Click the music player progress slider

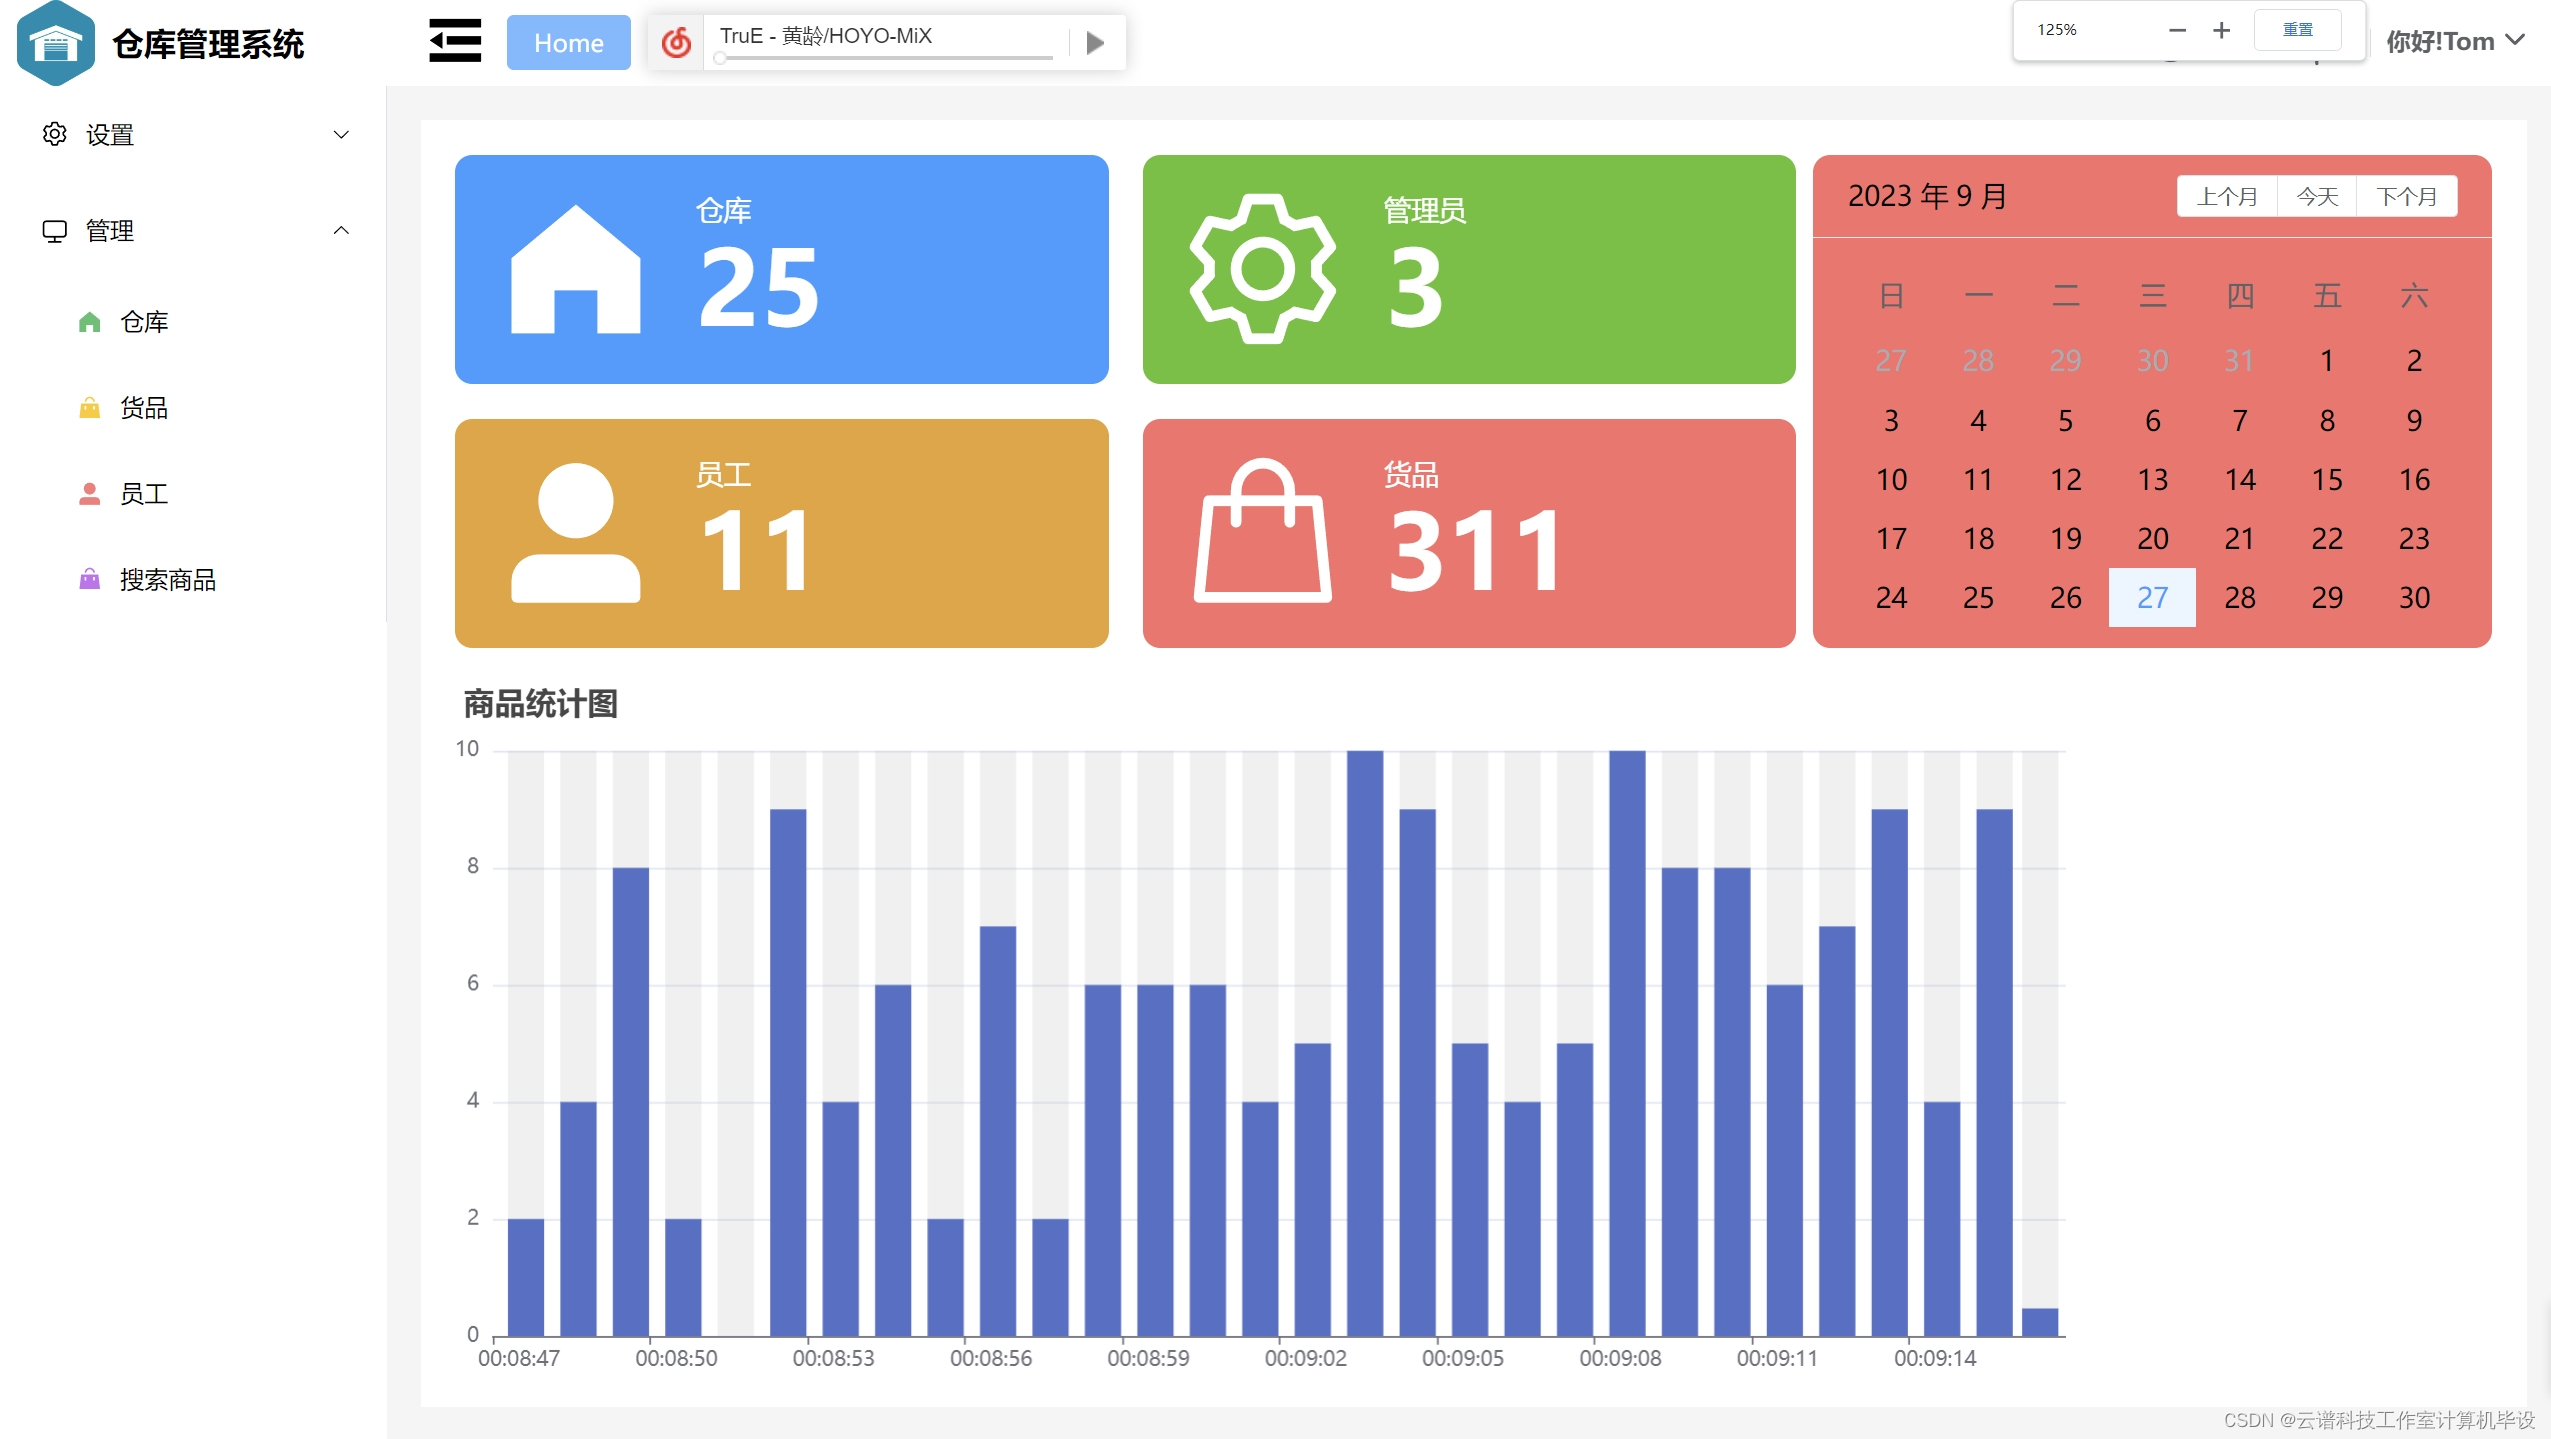point(885,58)
